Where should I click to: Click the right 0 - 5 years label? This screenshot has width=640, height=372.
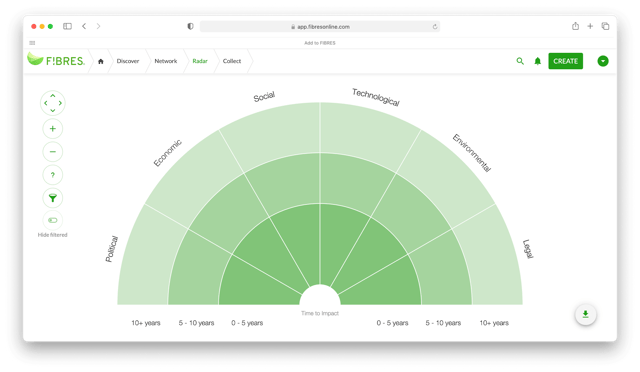point(392,323)
